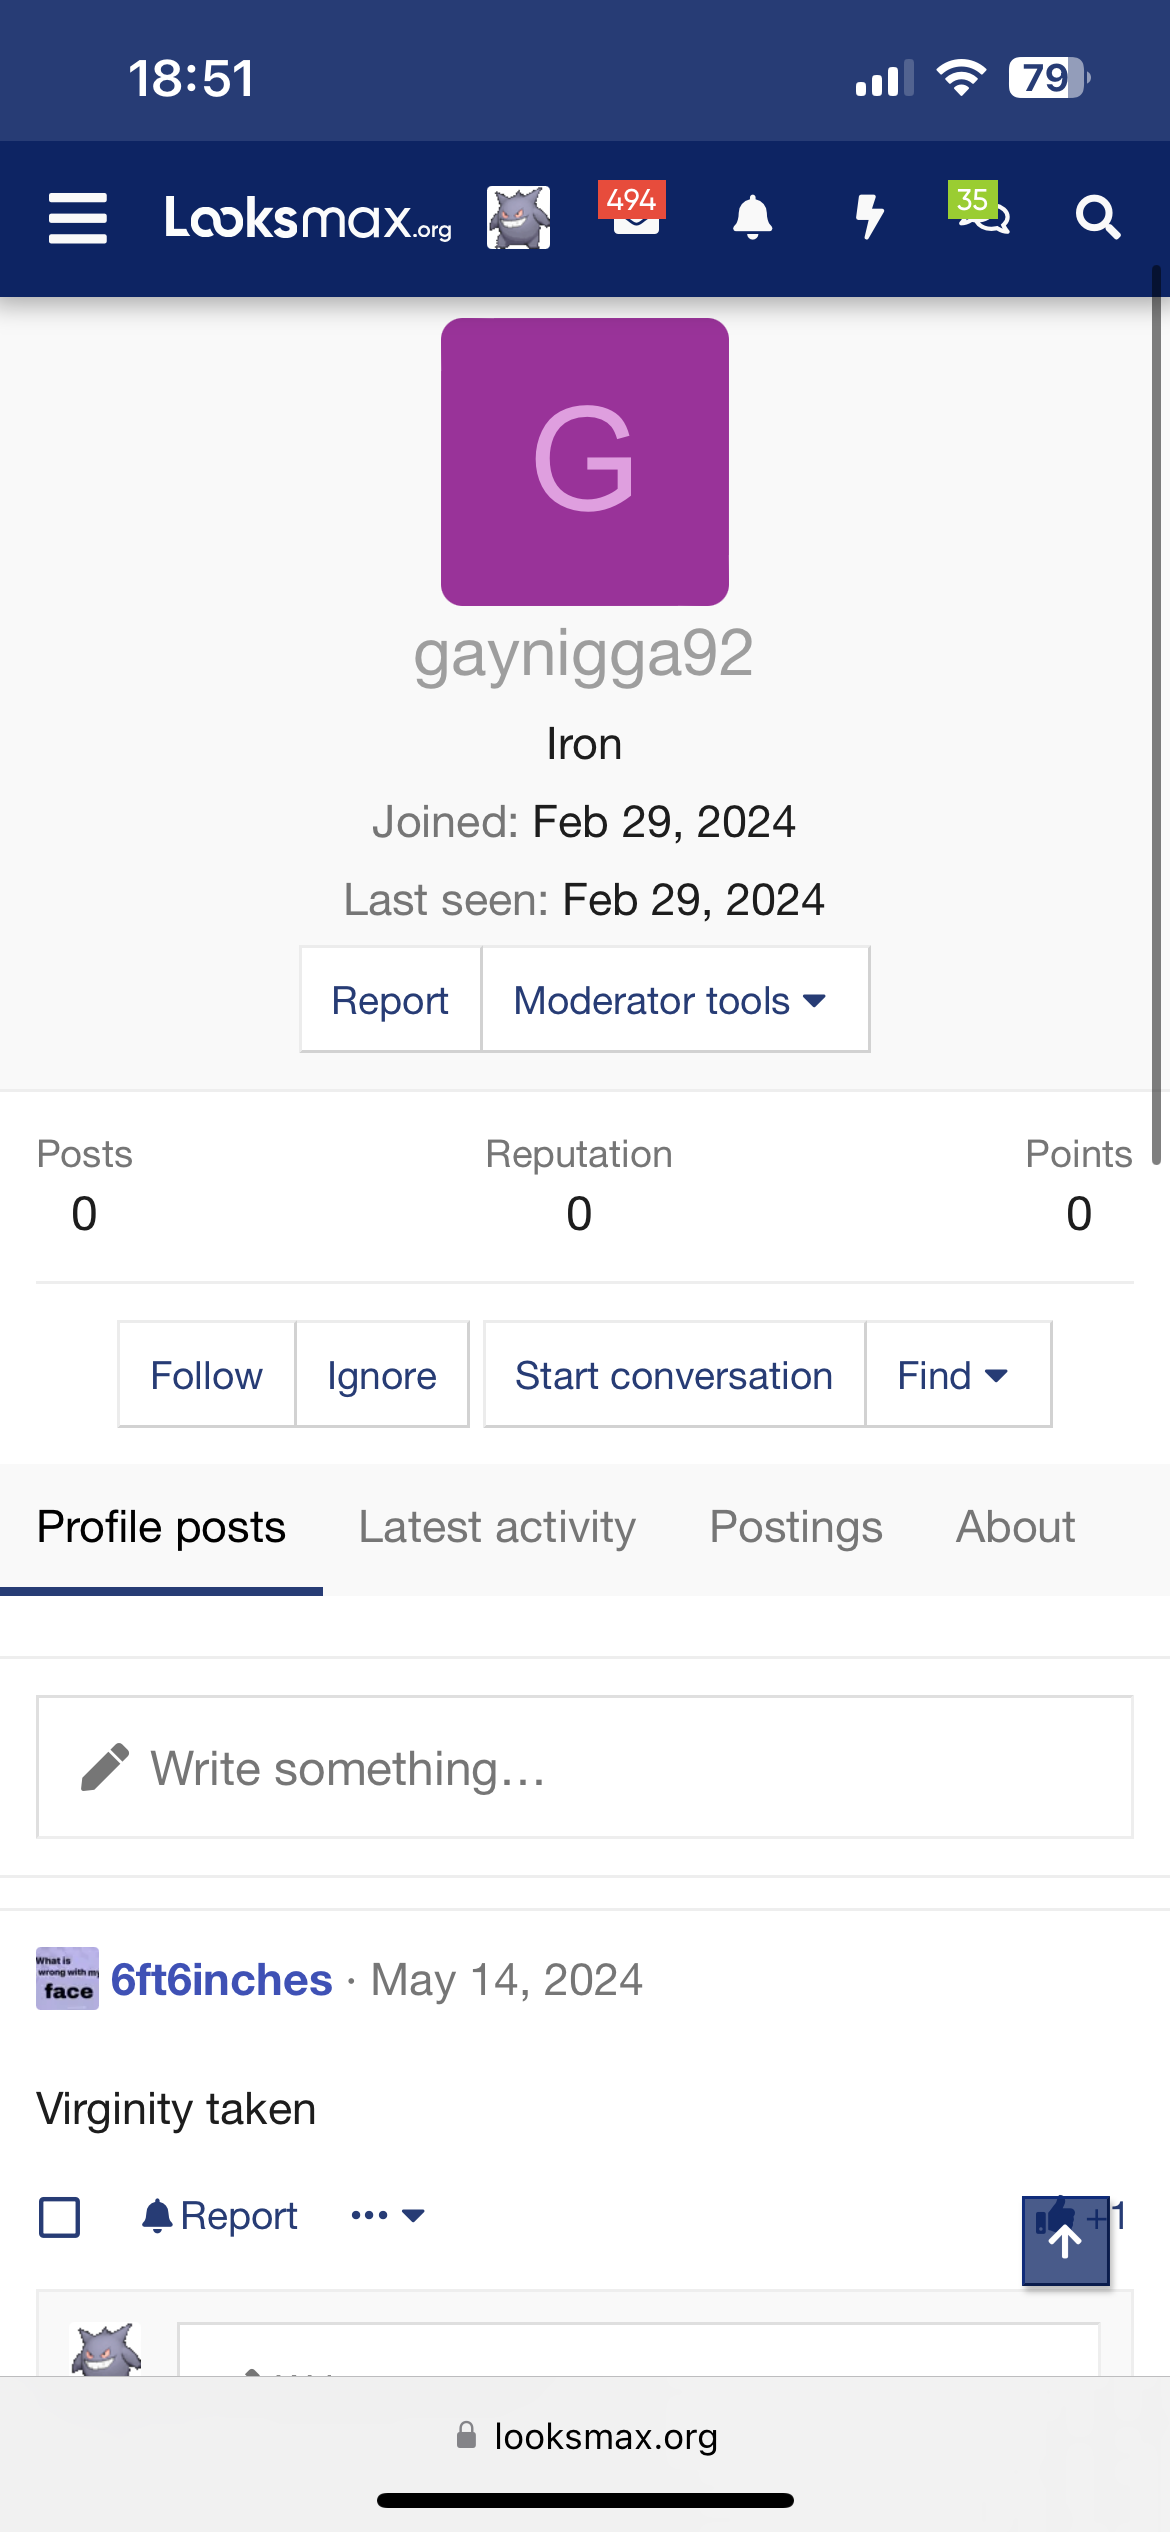Click the Follow button
This screenshot has height=2532, width=1170.
tap(206, 1375)
